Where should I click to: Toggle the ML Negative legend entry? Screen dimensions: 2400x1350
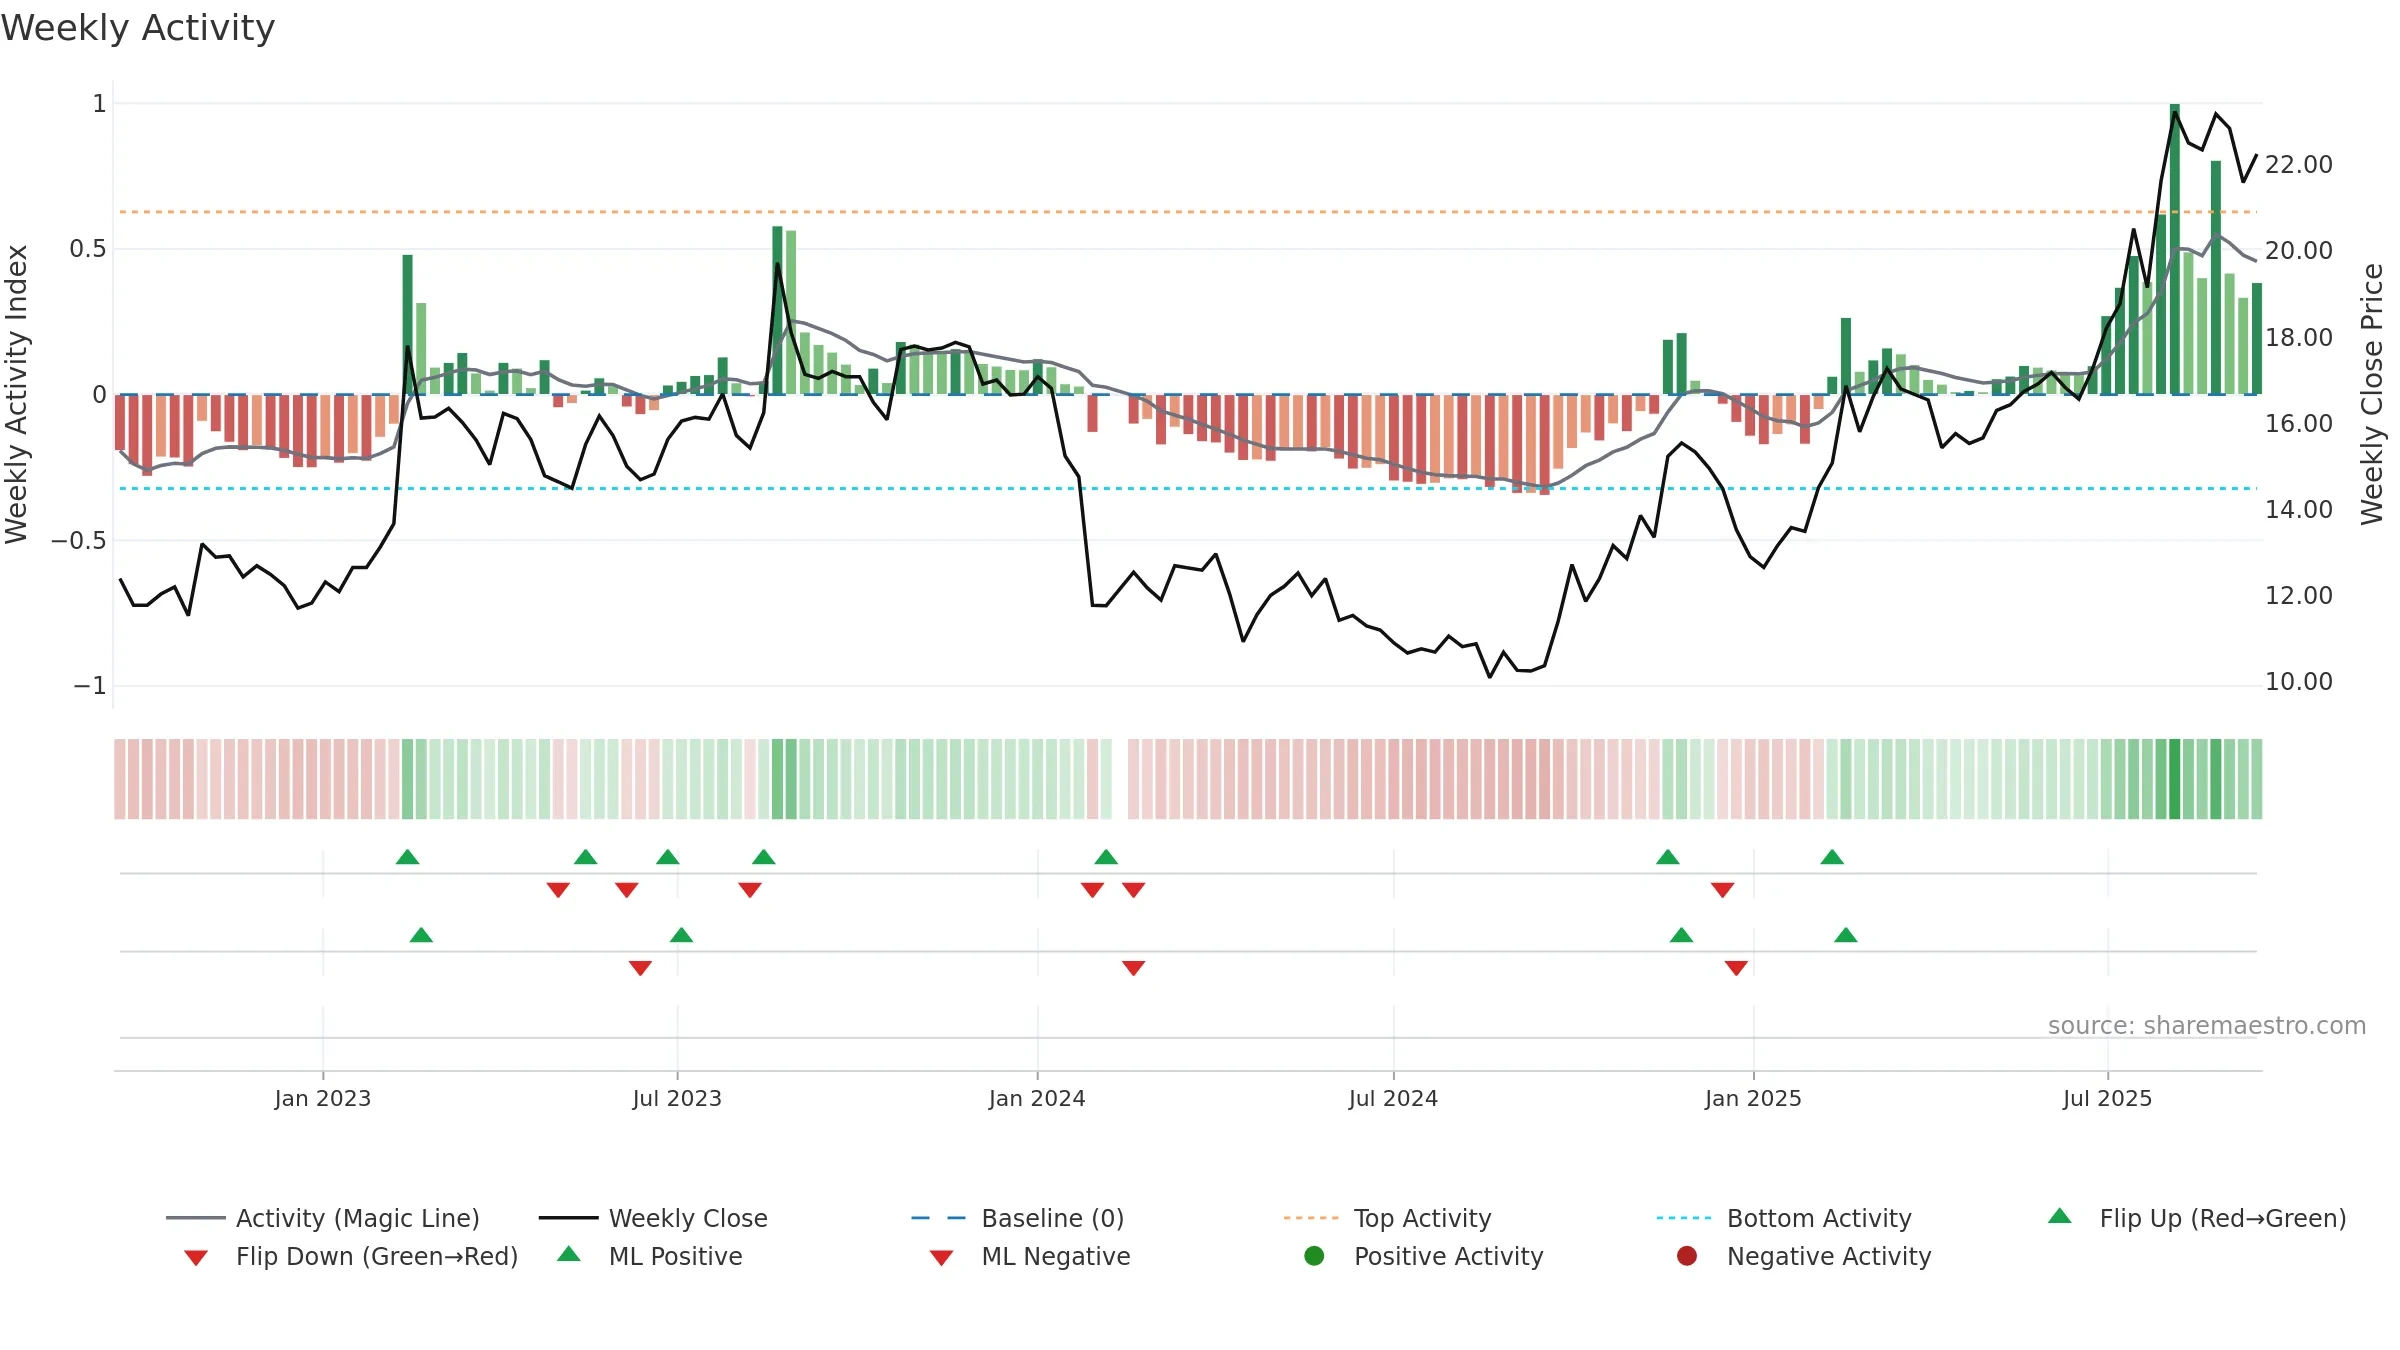pos(1030,1256)
